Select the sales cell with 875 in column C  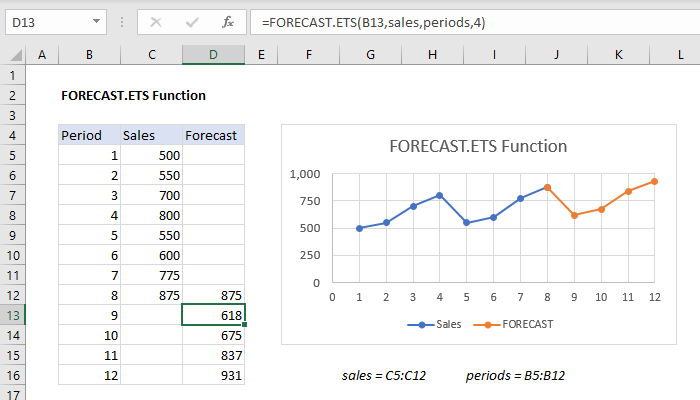click(x=151, y=296)
